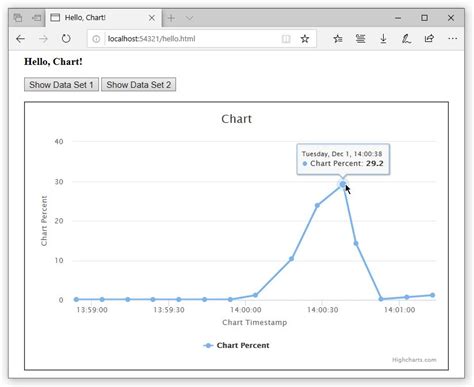474x387 pixels.
Task: Add page to favorites star icon
Action: (304, 39)
